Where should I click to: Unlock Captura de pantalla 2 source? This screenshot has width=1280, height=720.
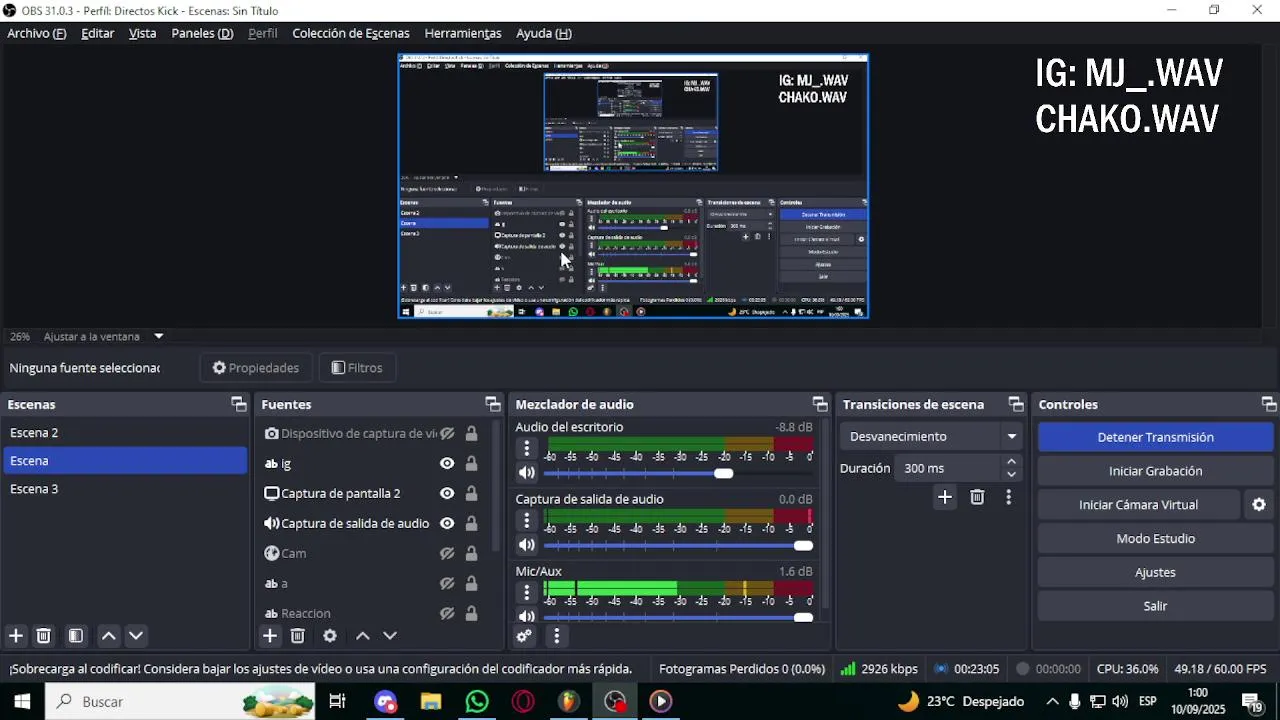tap(471, 494)
